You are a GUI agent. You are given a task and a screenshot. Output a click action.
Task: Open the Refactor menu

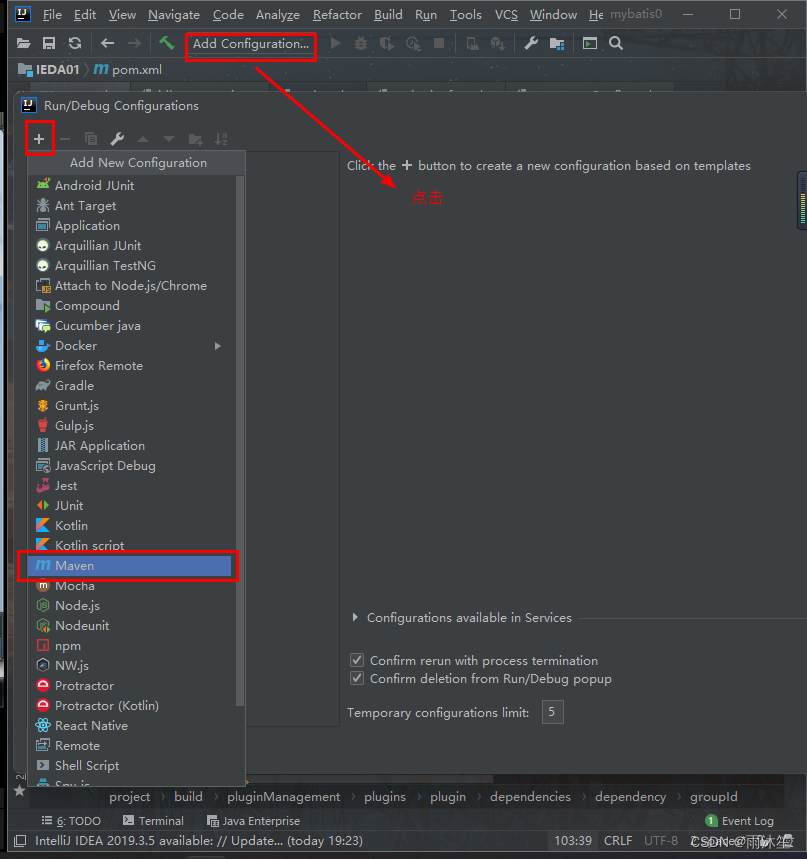coord(337,15)
